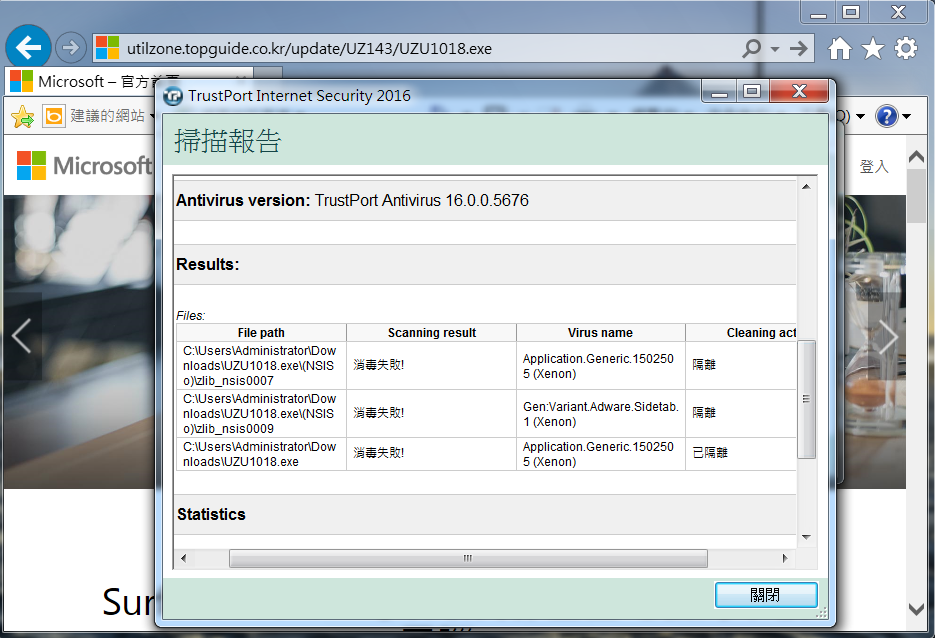This screenshot has width=935, height=638.
Task: Open the browser Home page icon
Action: [x=840, y=48]
